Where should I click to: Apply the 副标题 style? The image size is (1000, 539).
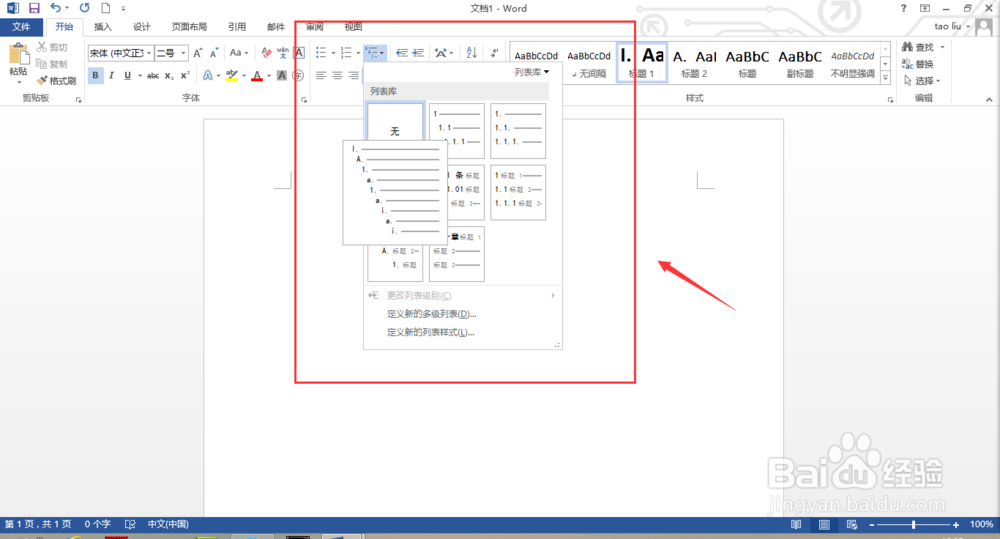pyautogui.click(x=800, y=64)
